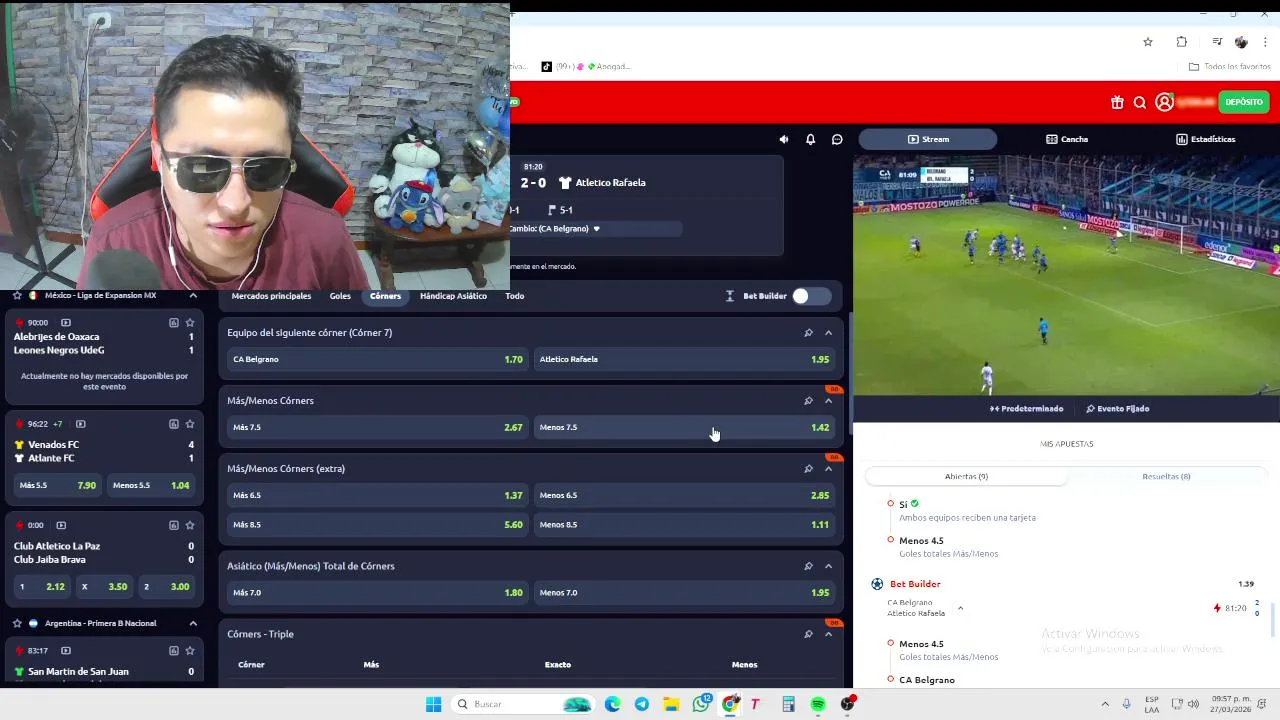Select Más 7.5 córners at 2.67

pos(377,427)
